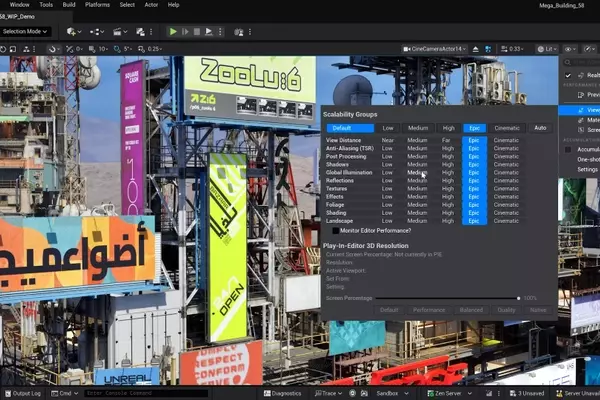This screenshot has height=400, width=600.
Task: Open scale snap 0.25 dropdown
Action: 155,49
